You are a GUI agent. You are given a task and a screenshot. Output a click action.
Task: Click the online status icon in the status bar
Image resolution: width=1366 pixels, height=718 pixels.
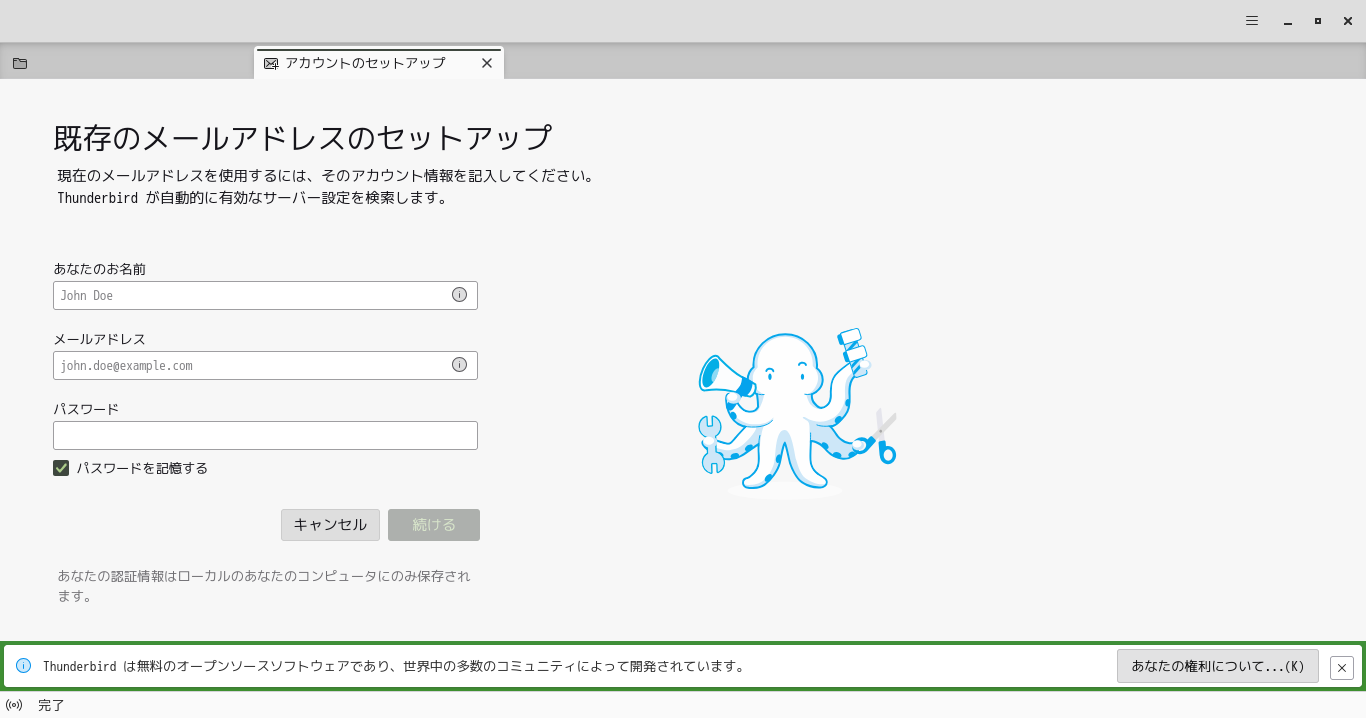coord(14,705)
